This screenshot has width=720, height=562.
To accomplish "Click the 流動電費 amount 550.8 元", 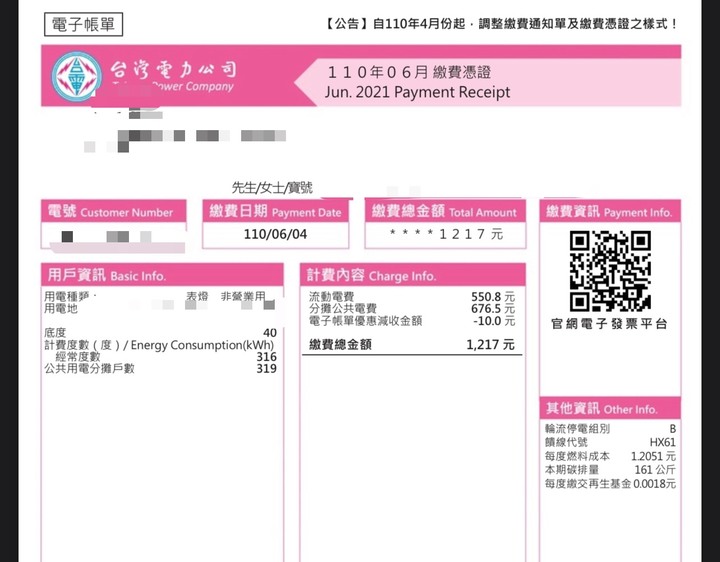I will pos(493,297).
